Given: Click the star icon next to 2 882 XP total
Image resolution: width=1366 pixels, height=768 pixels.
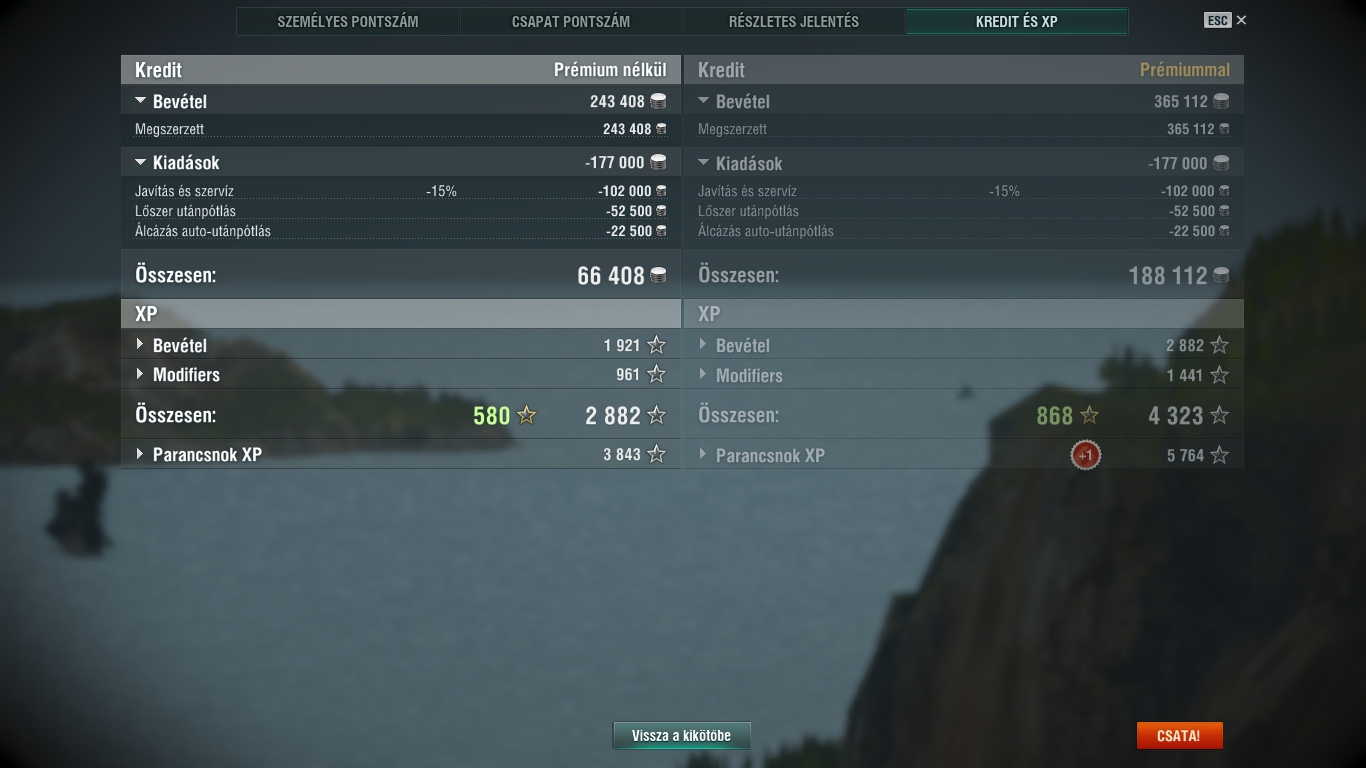Looking at the screenshot, I should click(657, 415).
